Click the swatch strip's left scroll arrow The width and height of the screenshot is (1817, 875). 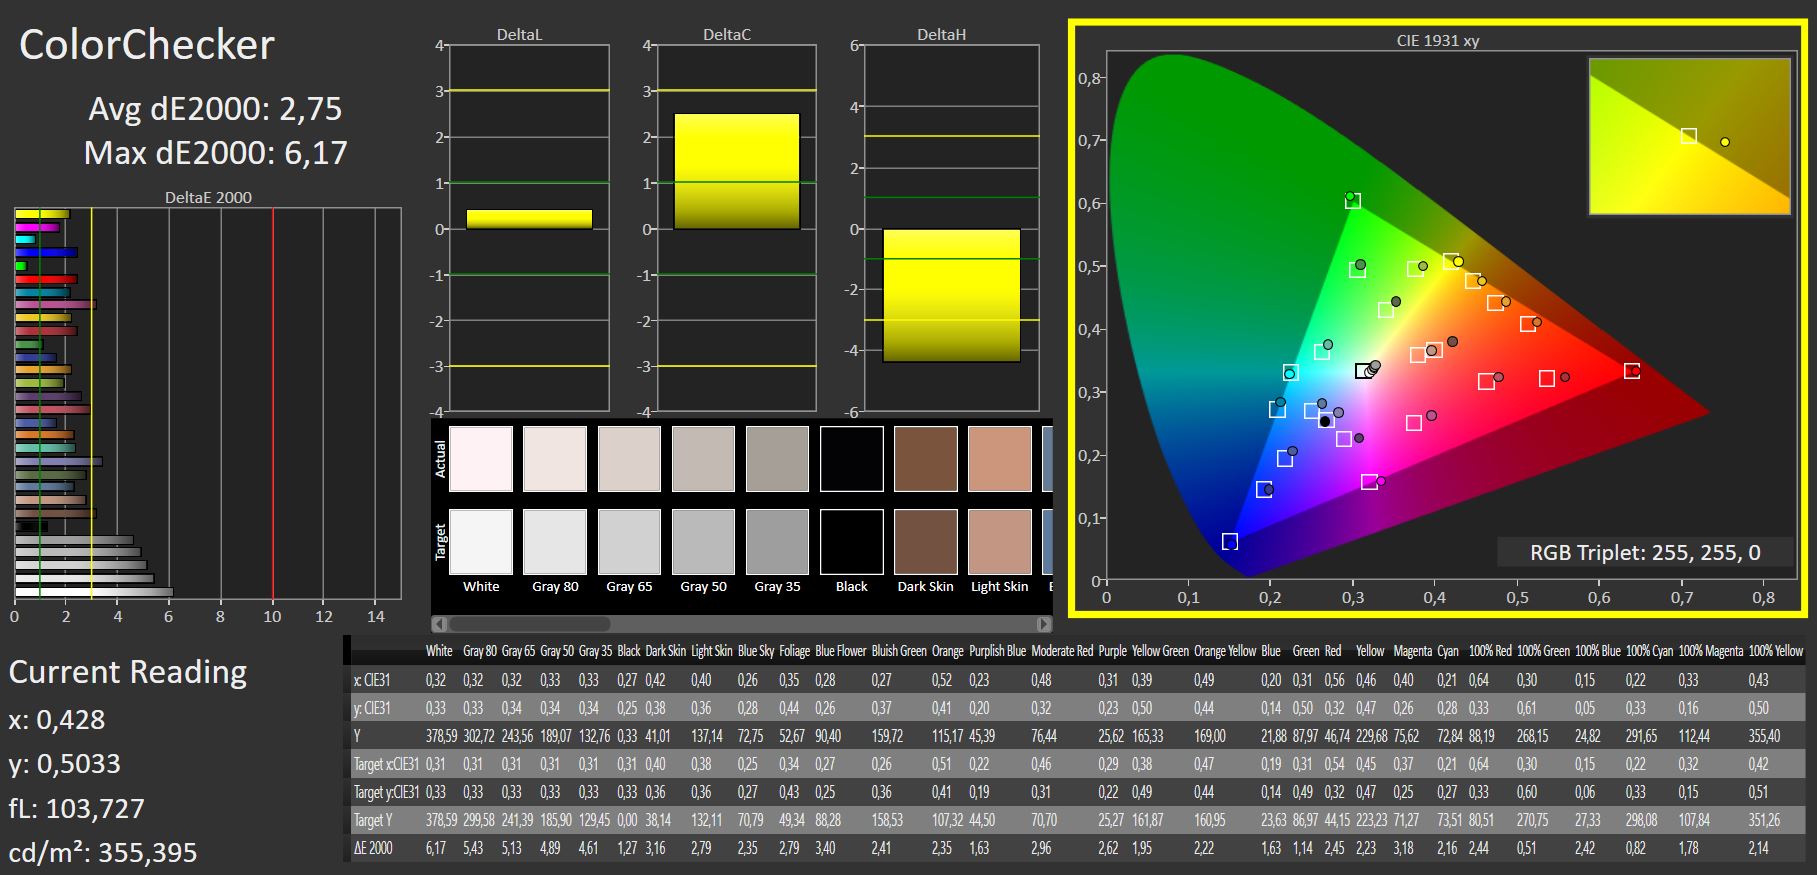[439, 624]
